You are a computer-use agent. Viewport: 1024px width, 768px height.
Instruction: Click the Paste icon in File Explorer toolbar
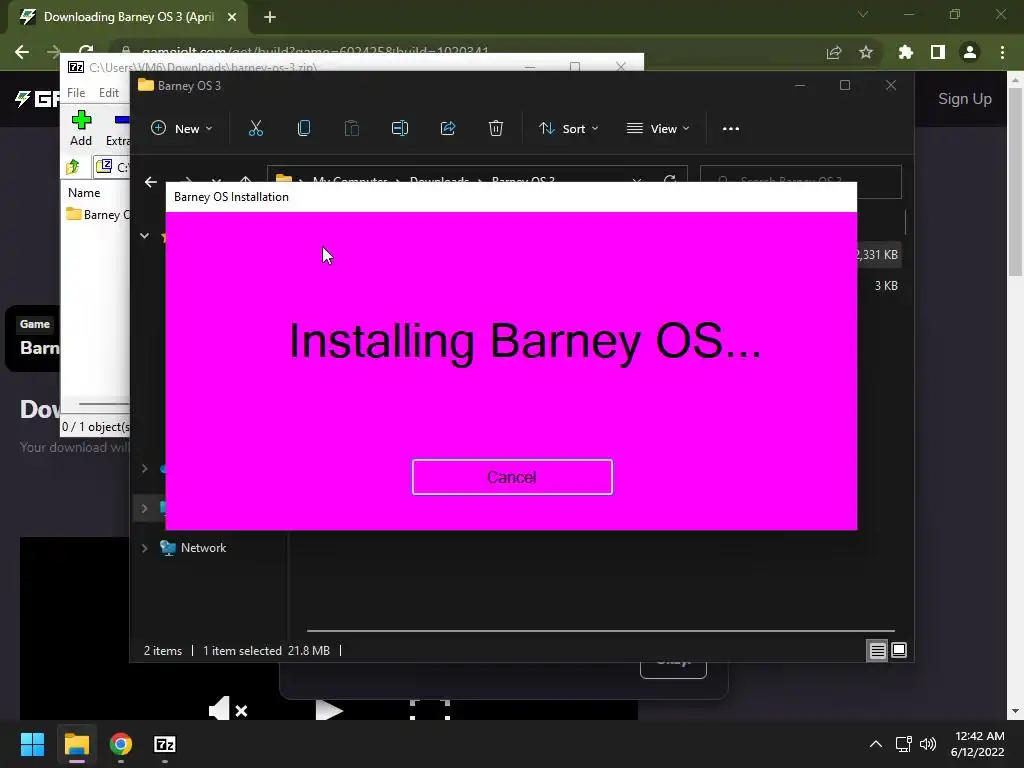(x=351, y=129)
